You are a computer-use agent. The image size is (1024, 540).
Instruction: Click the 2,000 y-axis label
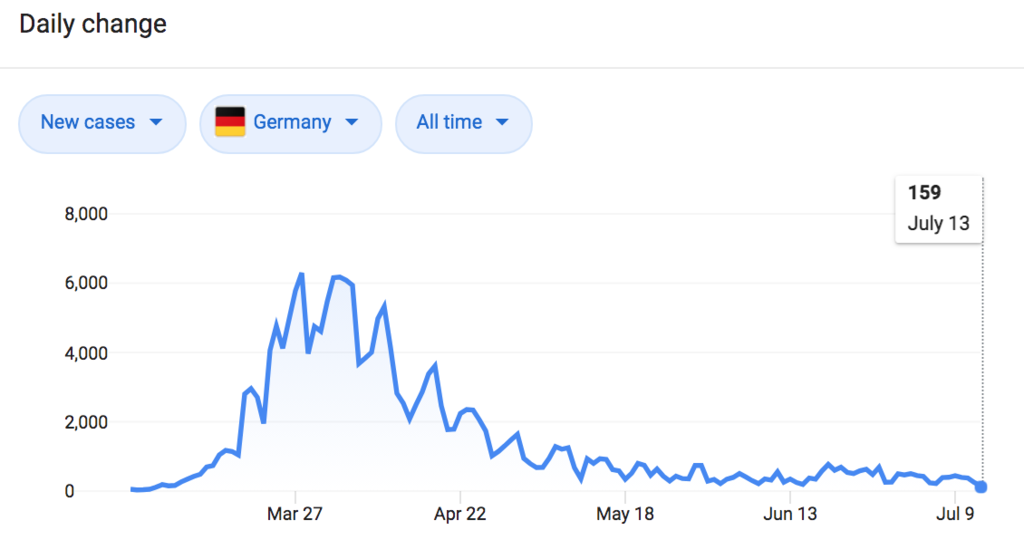pos(86,422)
